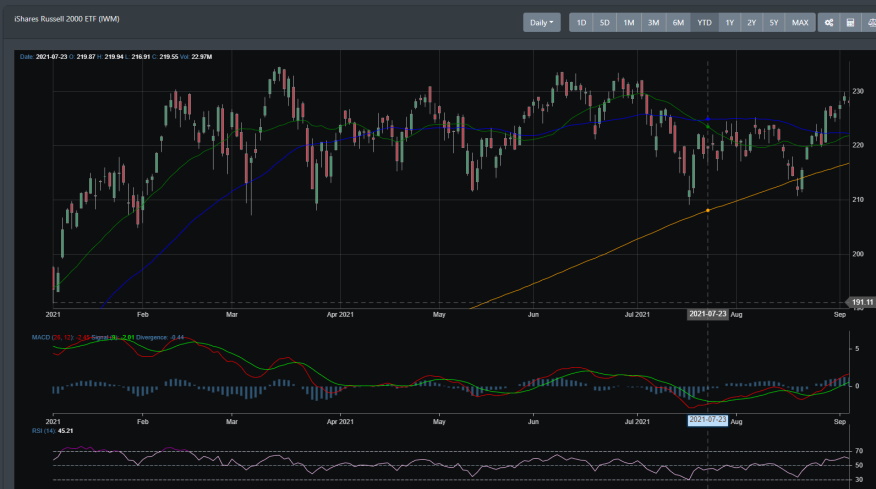Screen dimensions: 876x489
Task: Select the 1M range button
Action: (628, 22)
